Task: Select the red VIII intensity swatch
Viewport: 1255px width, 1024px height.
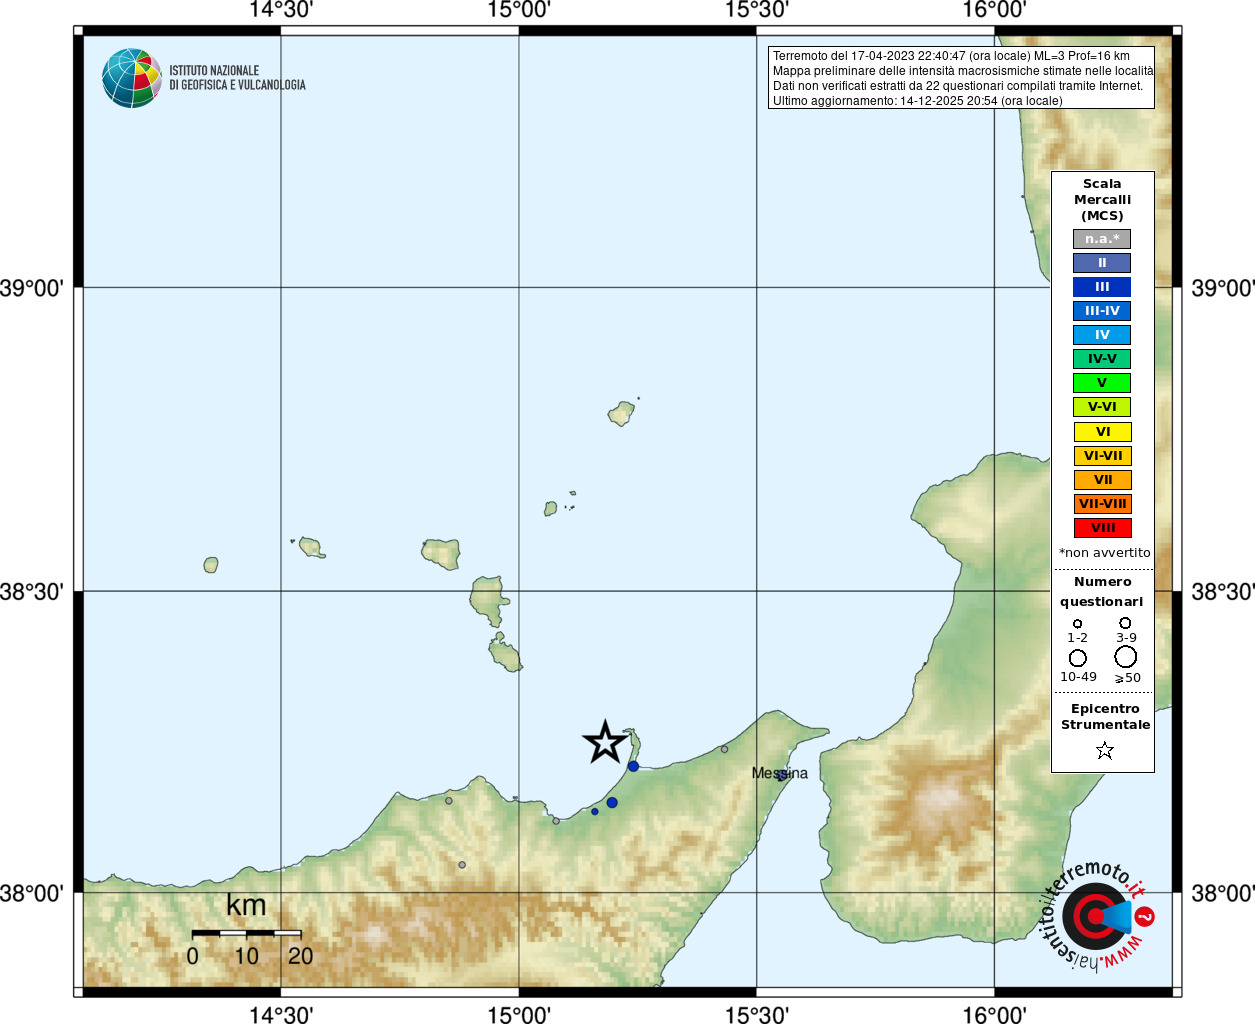Action: [x=1102, y=528]
